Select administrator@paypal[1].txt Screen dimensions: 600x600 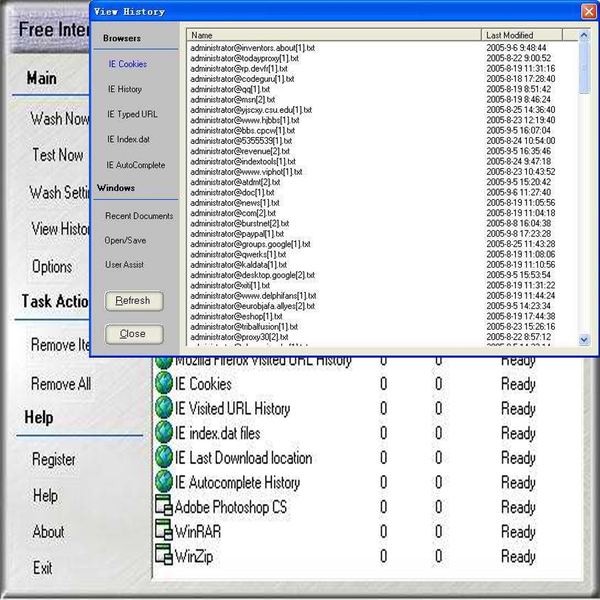(x=237, y=233)
